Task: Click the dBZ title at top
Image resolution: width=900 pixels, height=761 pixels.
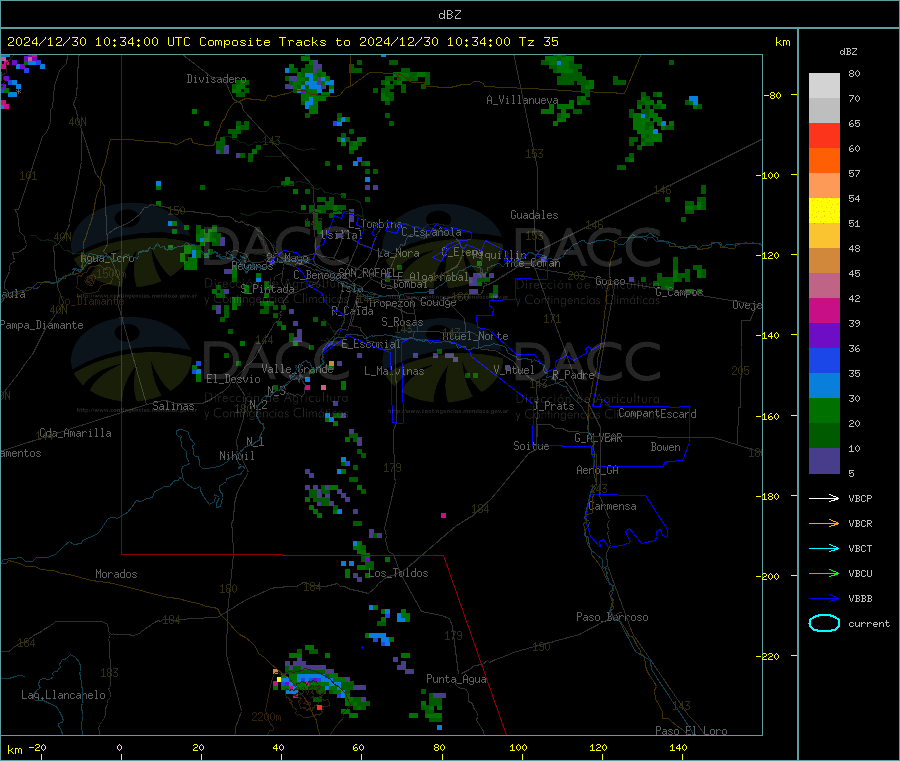Action: tap(449, 15)
